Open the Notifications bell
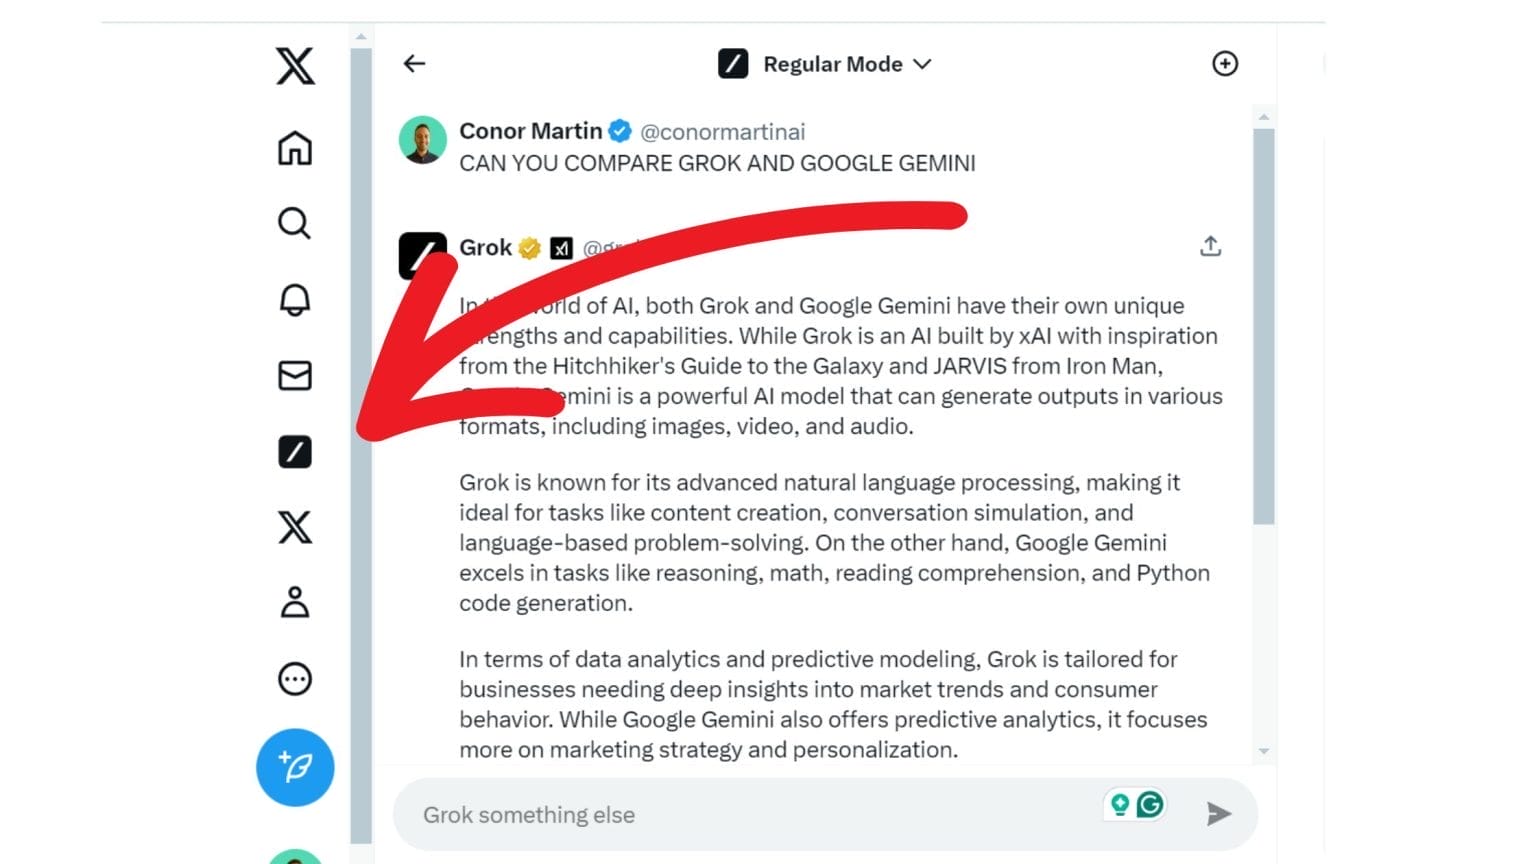 coord(294,300)
